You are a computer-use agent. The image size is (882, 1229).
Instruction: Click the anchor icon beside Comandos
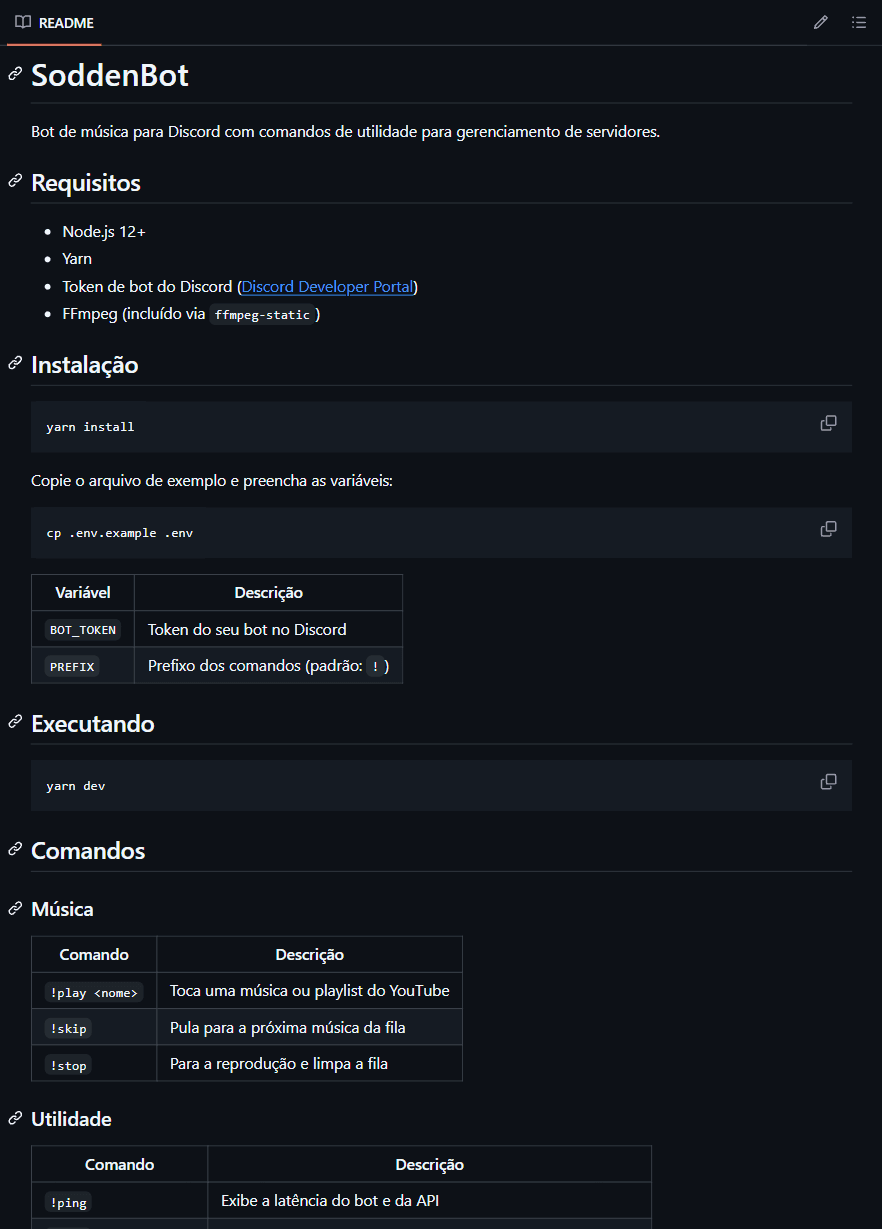tap(15, 849)
